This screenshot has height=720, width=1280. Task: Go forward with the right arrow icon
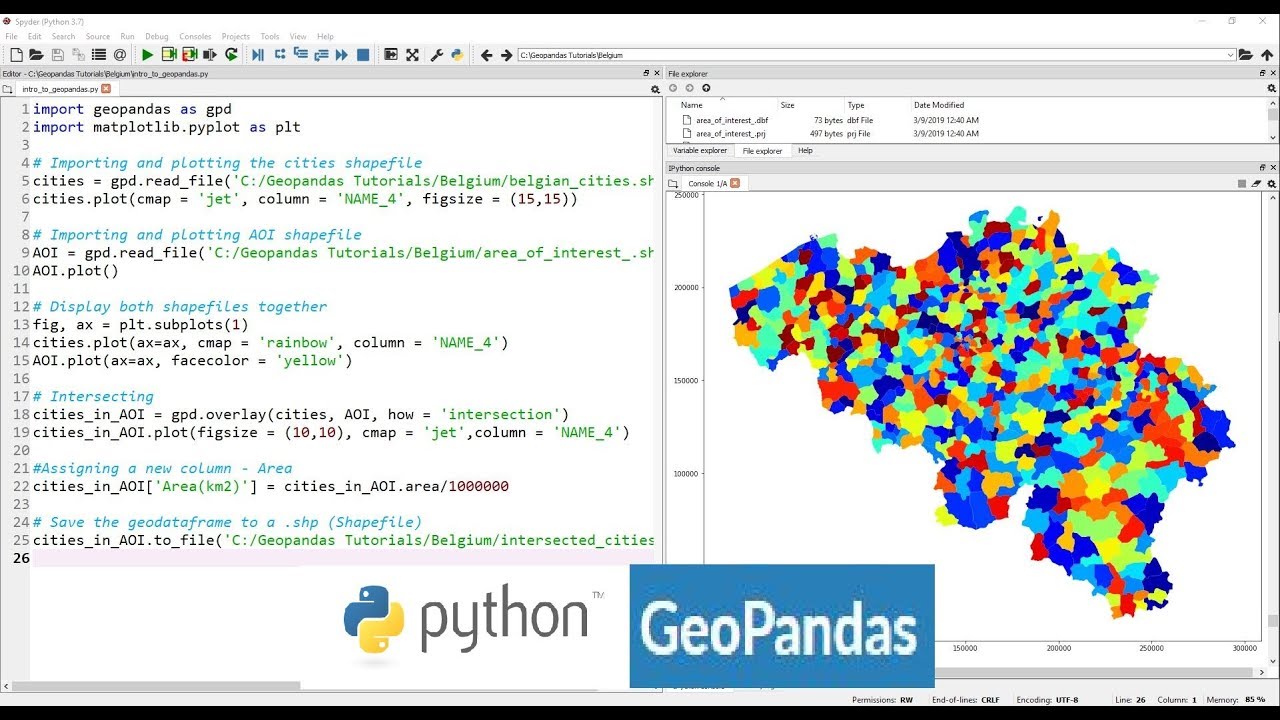click(506, 55)
